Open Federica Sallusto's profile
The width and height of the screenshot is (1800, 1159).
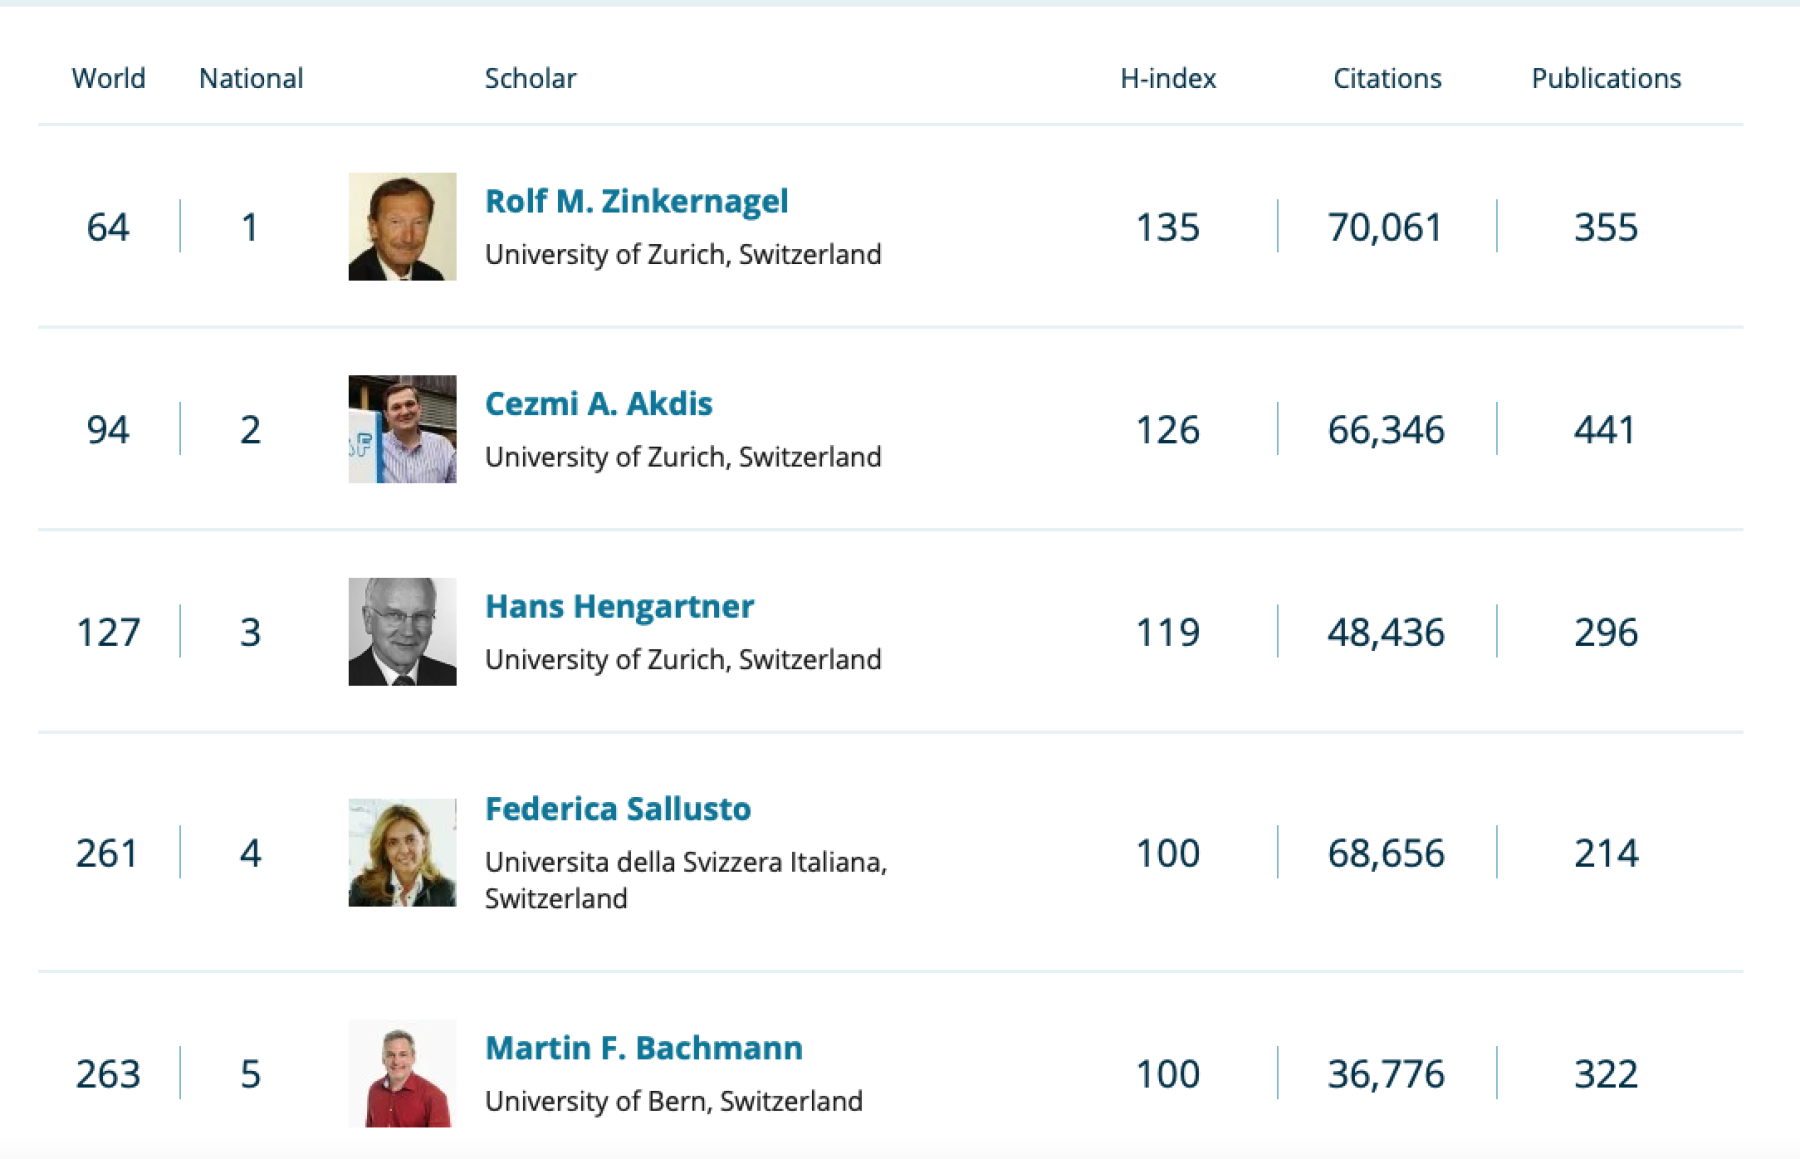617,808
